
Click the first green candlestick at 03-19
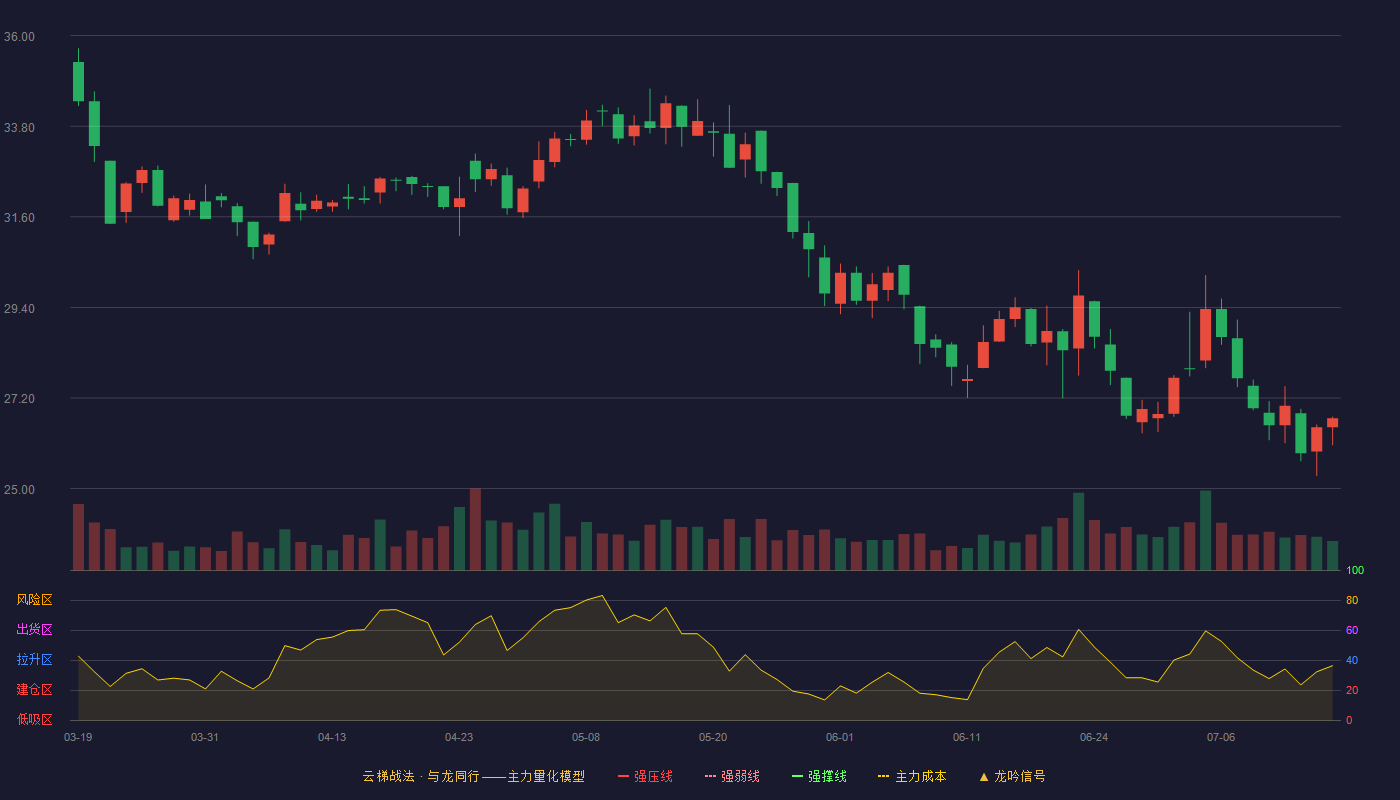[x=78, y=81]
